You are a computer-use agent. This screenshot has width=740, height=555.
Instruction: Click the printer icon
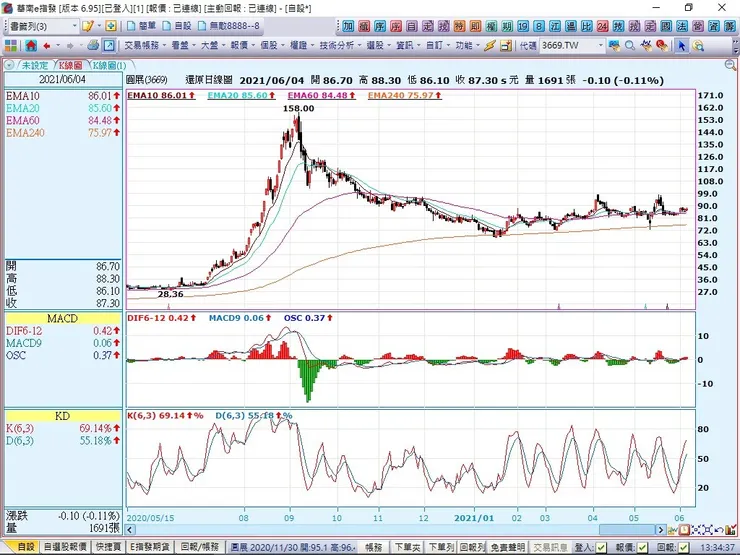click(93, 45)
